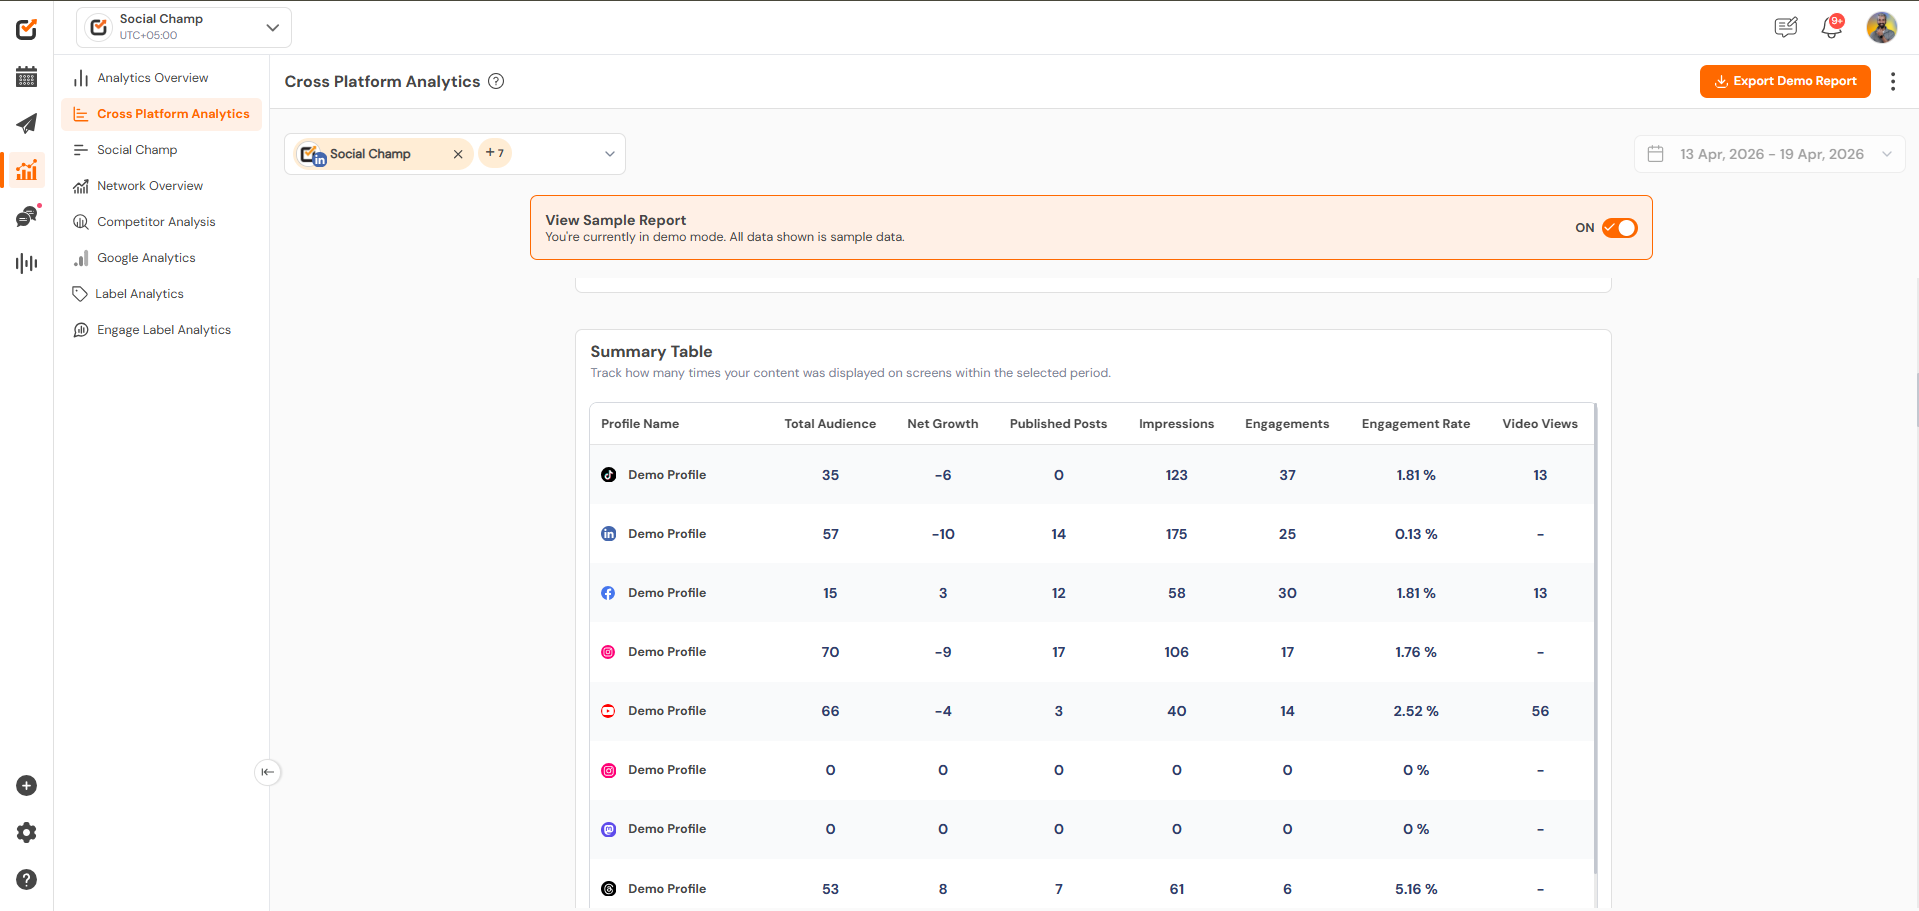Click the Threads icon on the bottom Demo Profile row
1919x911 pixels.
608,889
